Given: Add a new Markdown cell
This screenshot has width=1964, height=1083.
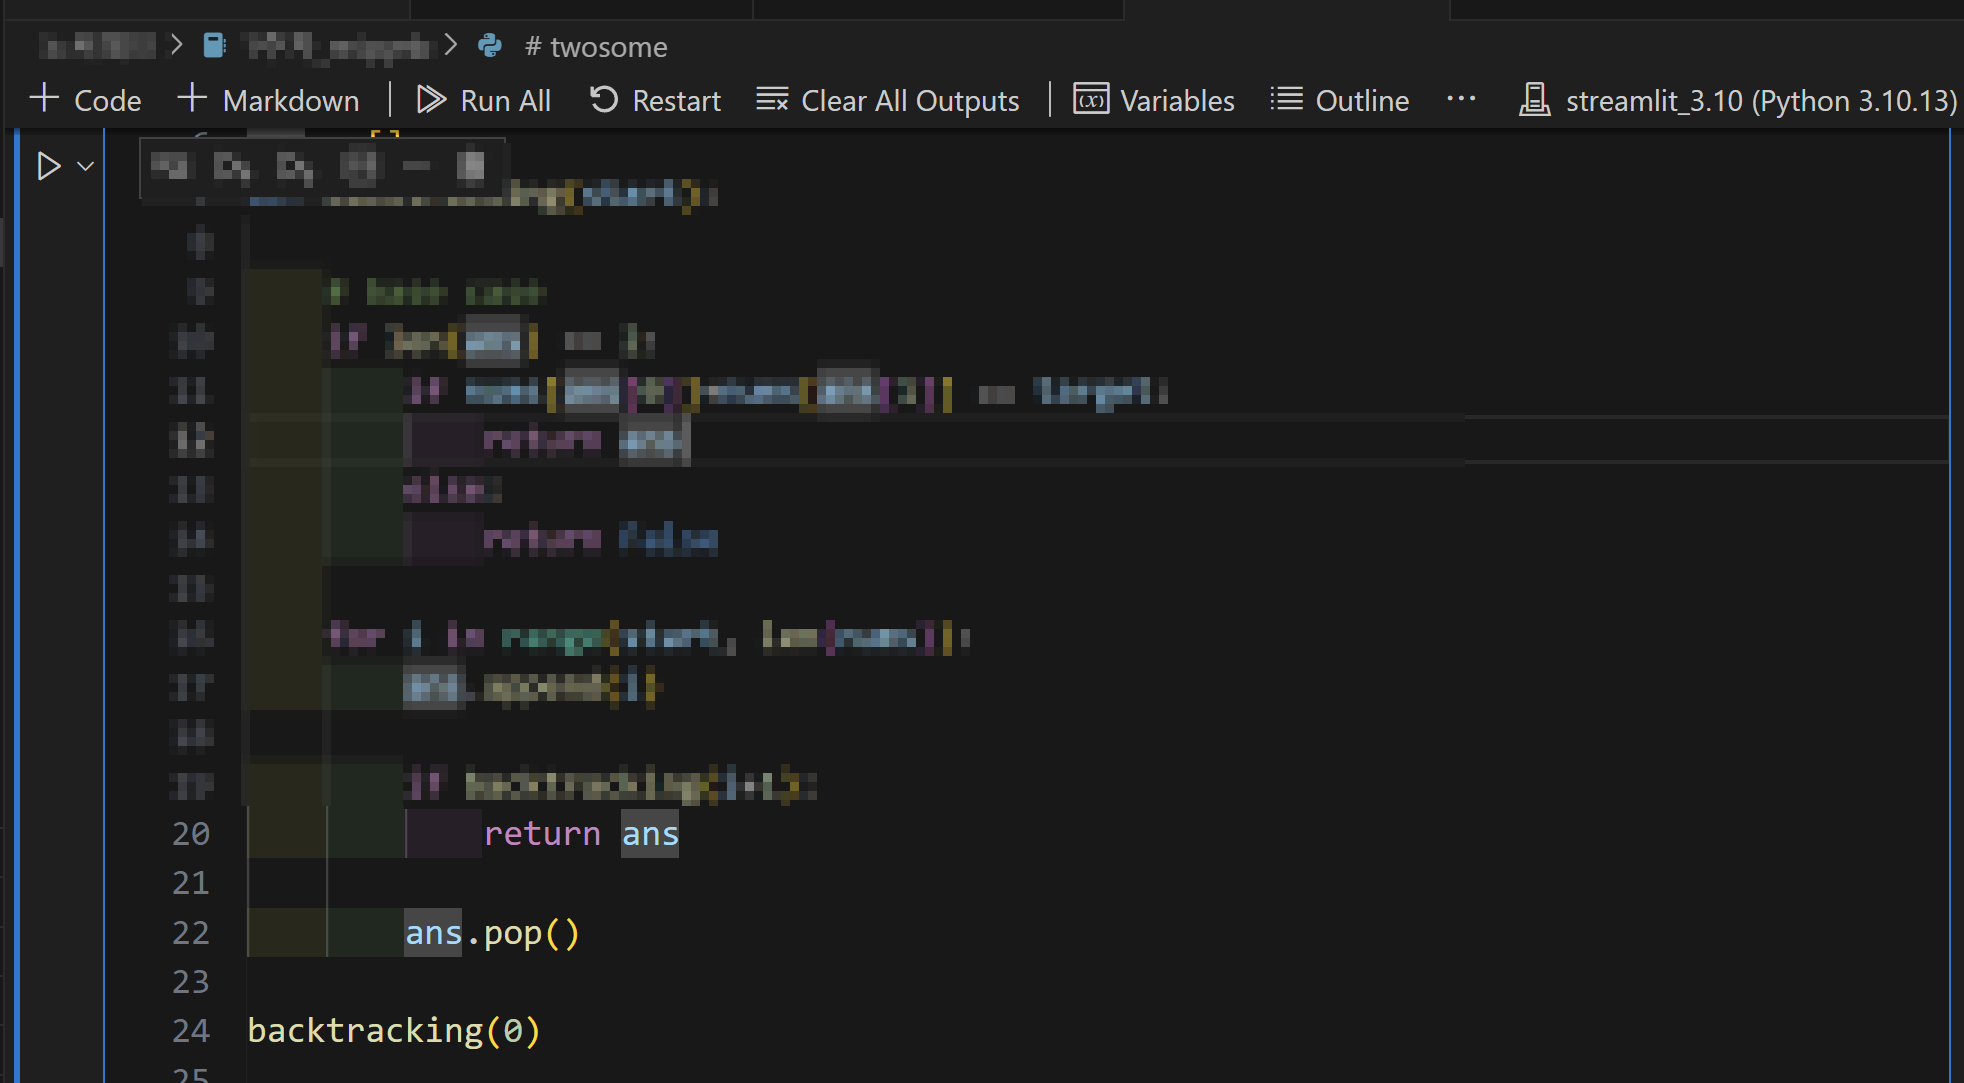Looking at the screenshot, I should pos(268,100).
